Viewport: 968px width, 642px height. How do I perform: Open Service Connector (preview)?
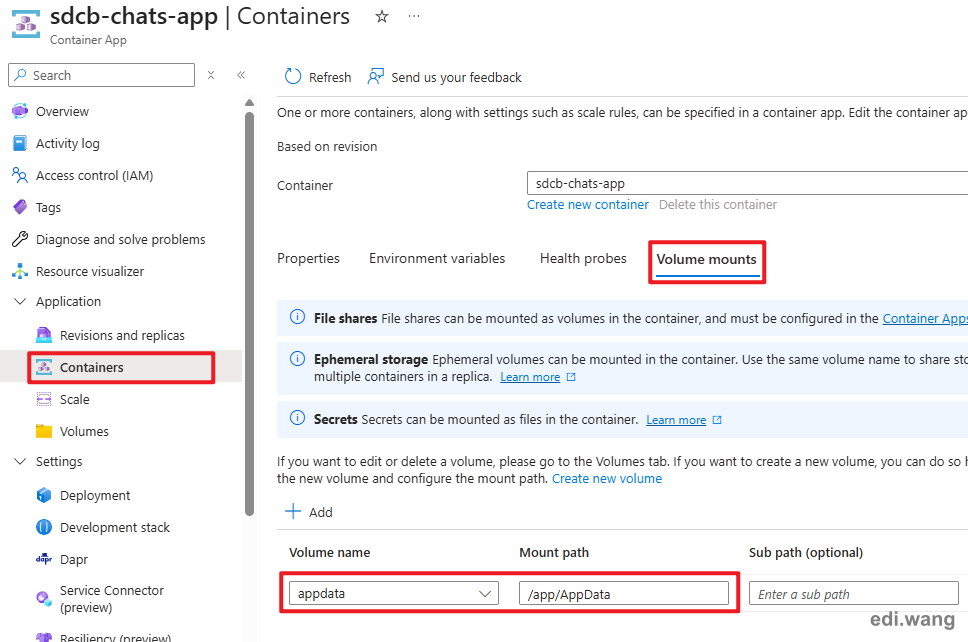[111, 598]
